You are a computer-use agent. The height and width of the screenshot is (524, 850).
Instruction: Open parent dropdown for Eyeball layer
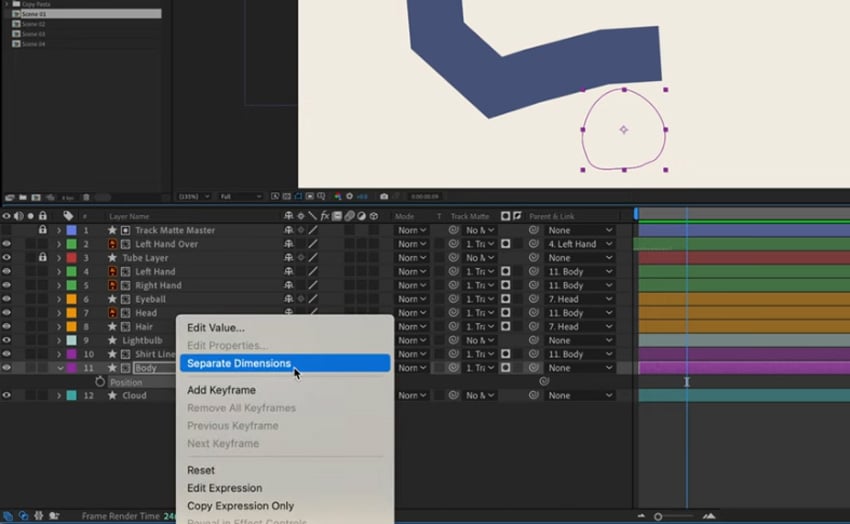click(x=579, y=299)
